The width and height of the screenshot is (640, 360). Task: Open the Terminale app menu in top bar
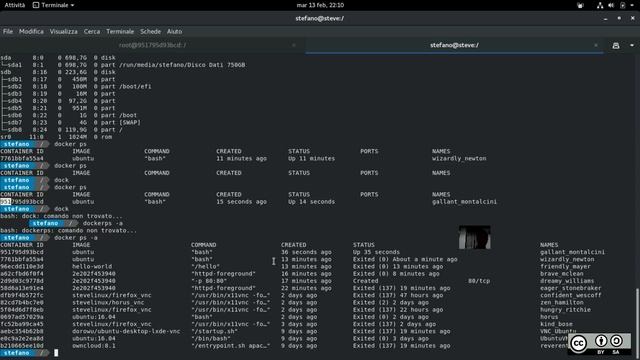pyautogui.click(x=53, y=5)
